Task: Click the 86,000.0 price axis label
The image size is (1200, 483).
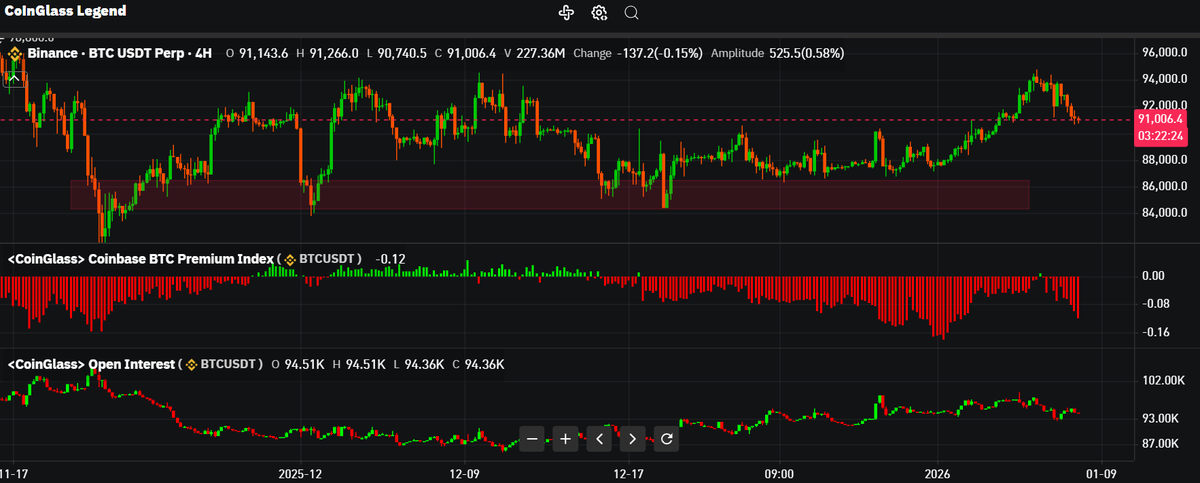Action: (x=1164, y=187)
